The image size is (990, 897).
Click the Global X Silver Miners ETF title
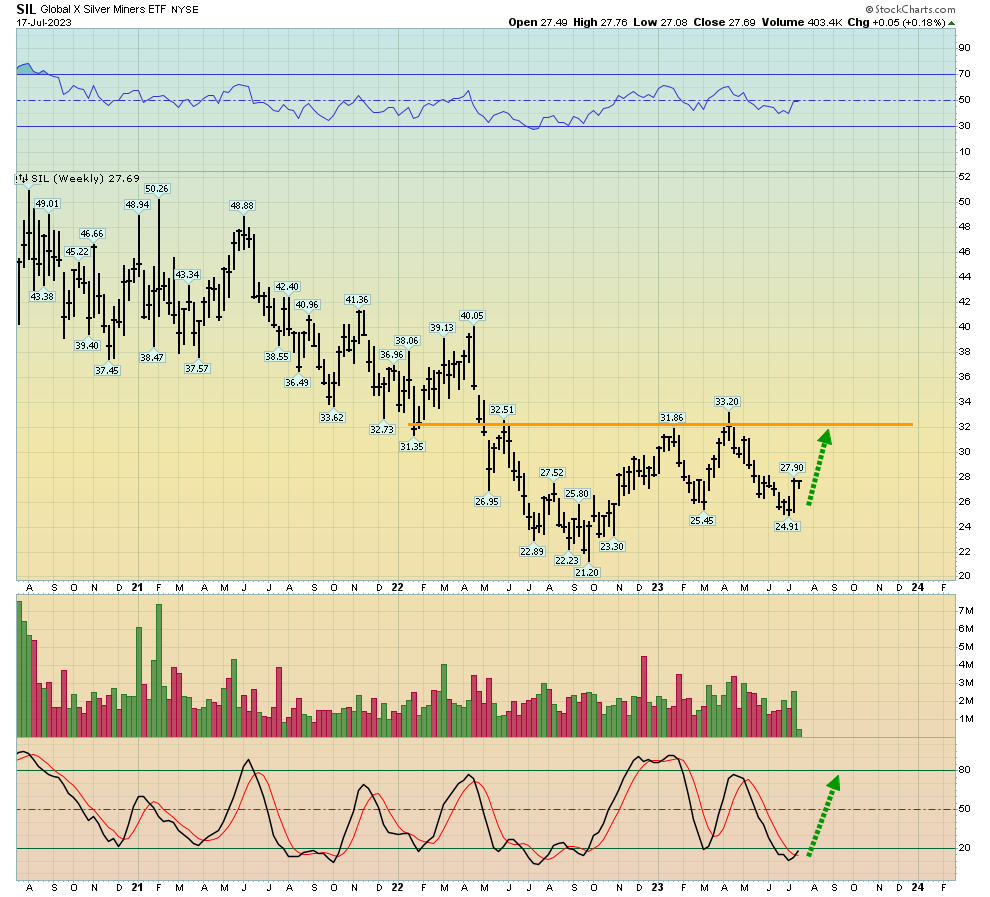click(104, 9)
